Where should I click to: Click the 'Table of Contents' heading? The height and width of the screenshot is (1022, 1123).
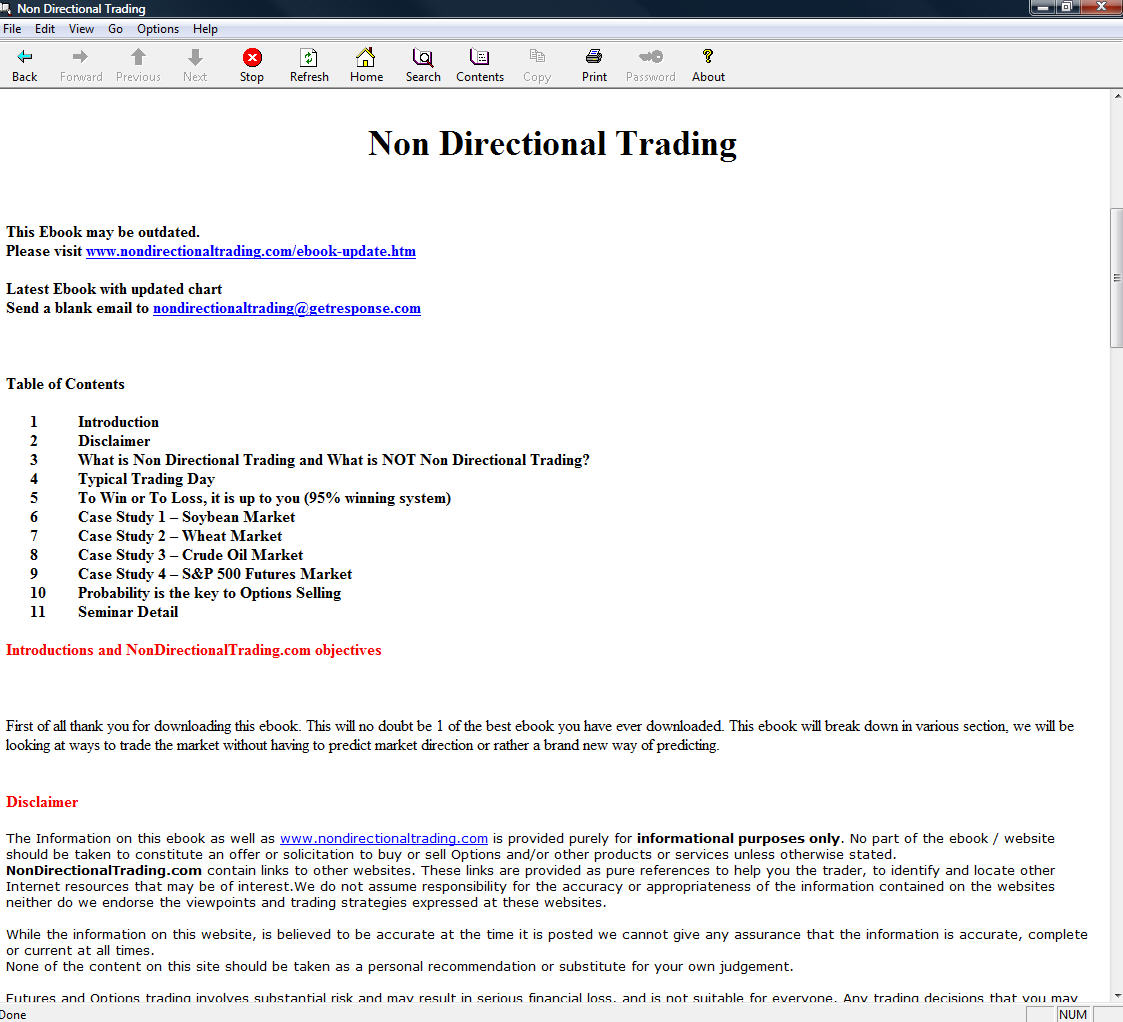[65, 384]
